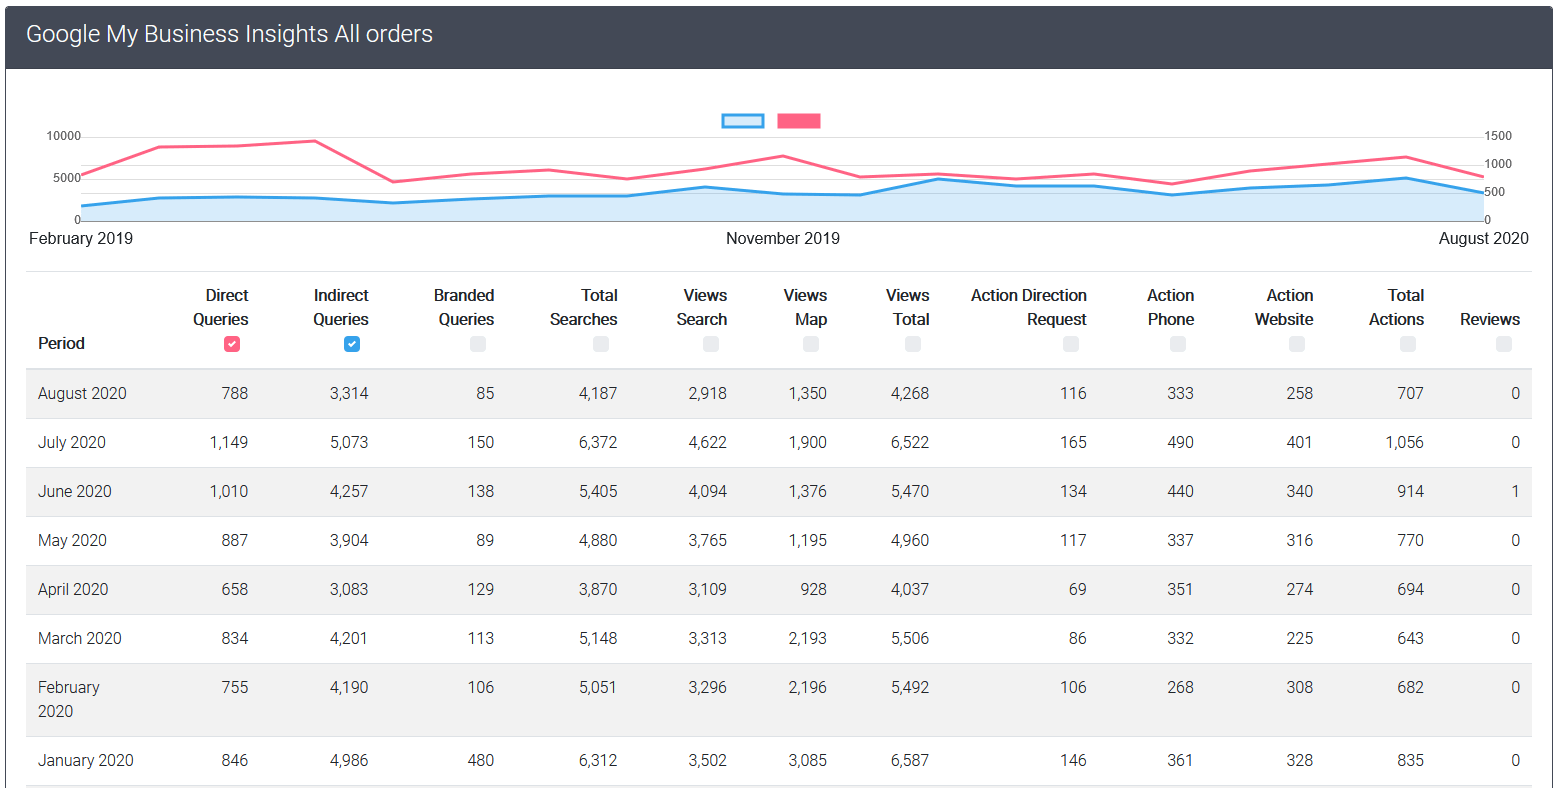Click the 490 Action Phone value
The width and height of the screenshot is (1559, 788).
[x=1181, y=442]
